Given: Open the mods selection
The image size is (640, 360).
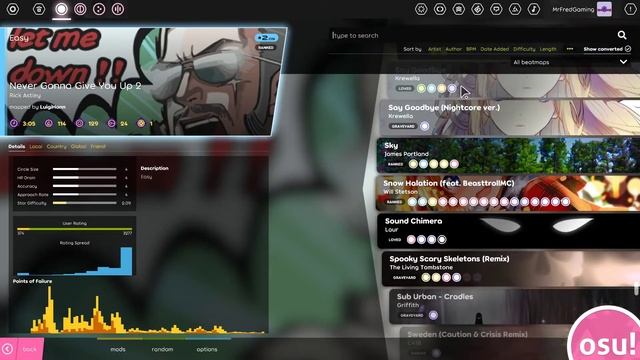Looking at the screenshot, I should point(118,349).
